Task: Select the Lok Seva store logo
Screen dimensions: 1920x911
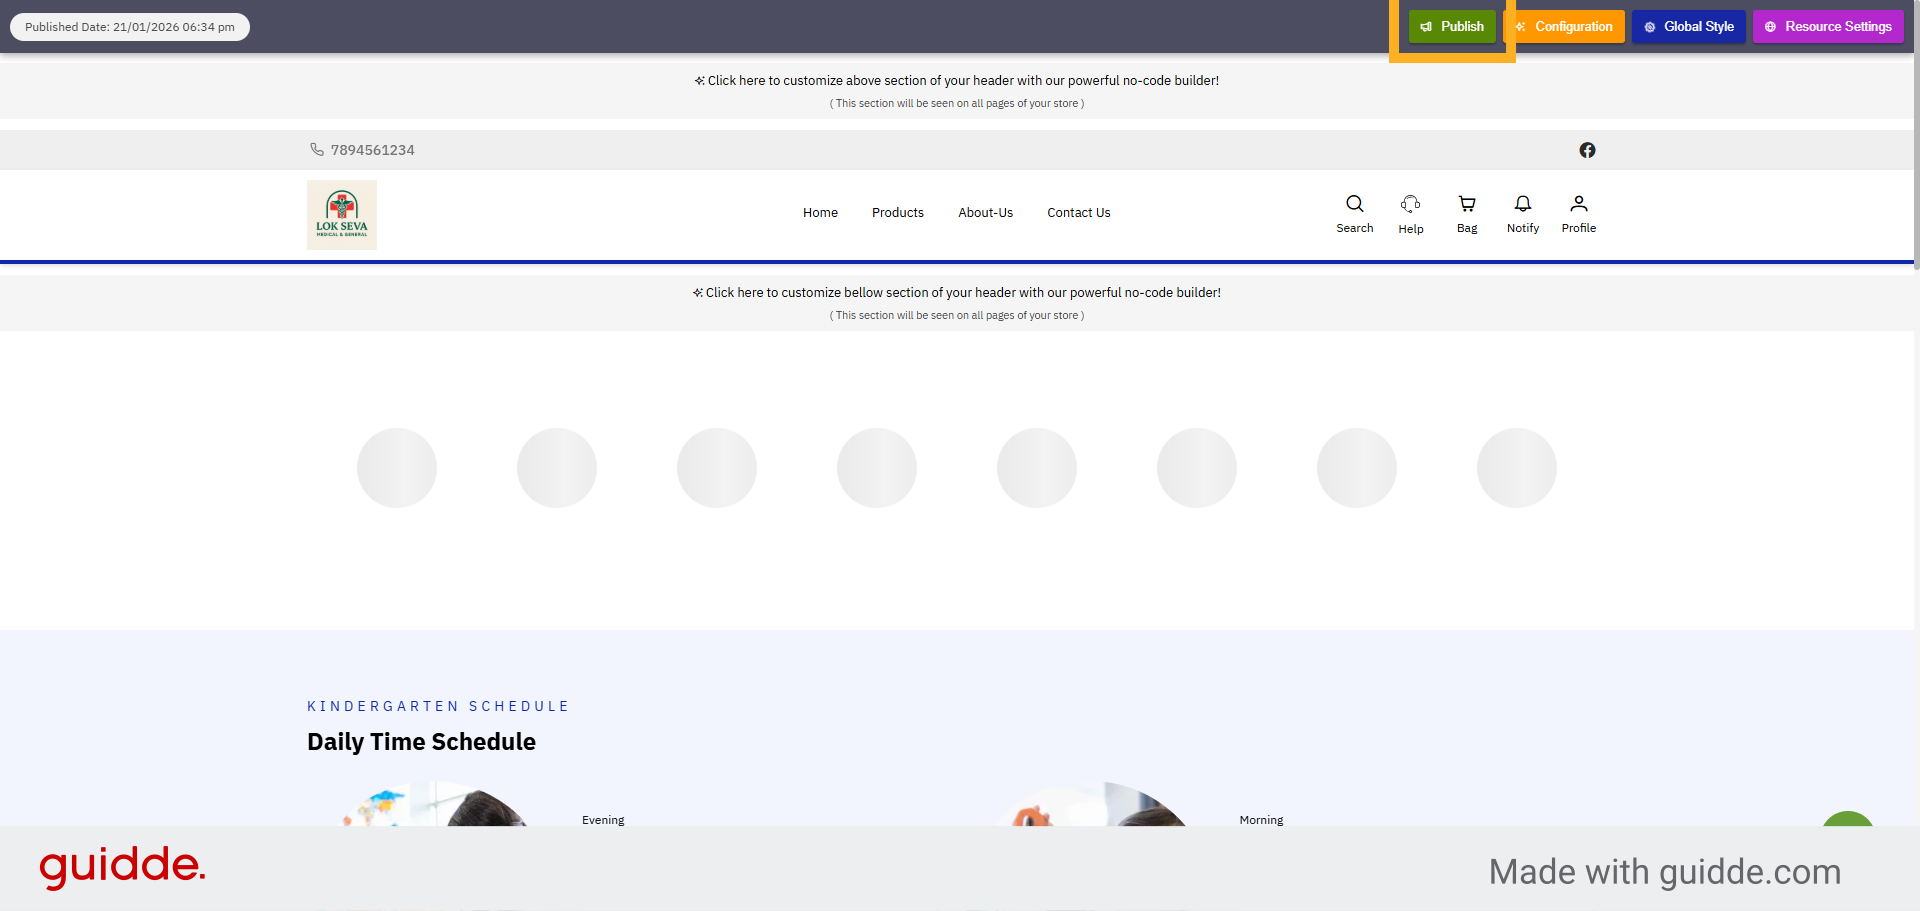Action: click(341, 214)
